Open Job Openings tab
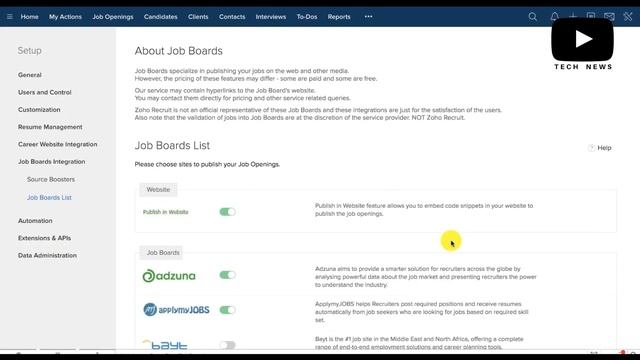Screen dimensions: 640x360 coord(113,17)
